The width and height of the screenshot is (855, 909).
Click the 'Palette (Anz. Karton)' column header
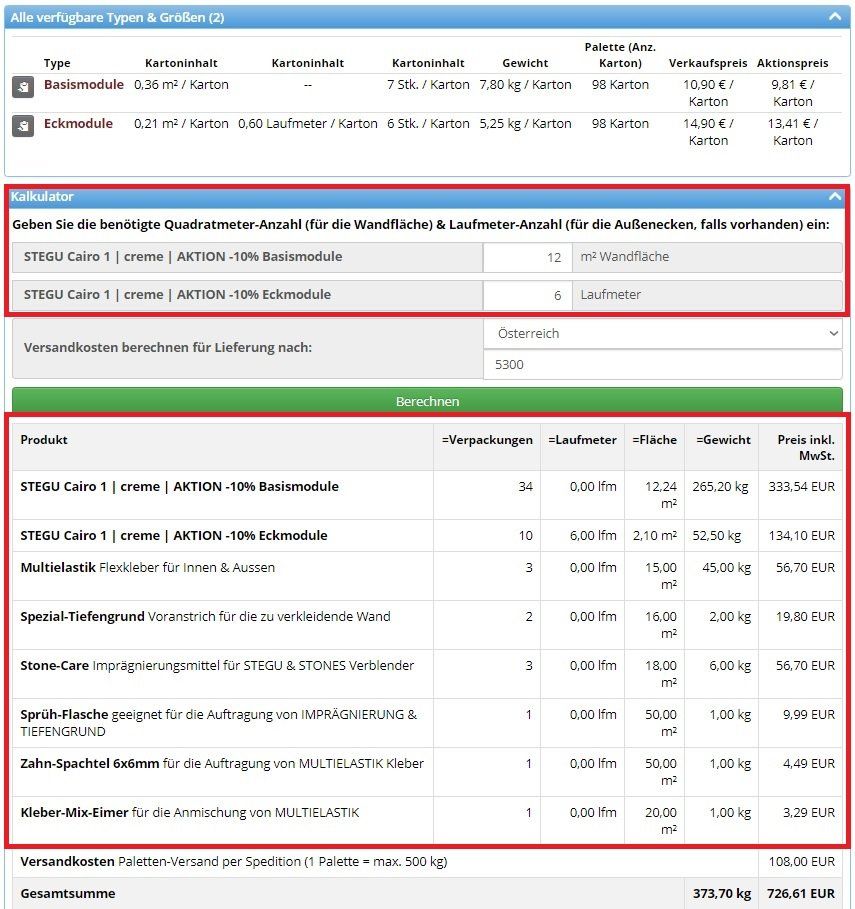tap(620, 55)
